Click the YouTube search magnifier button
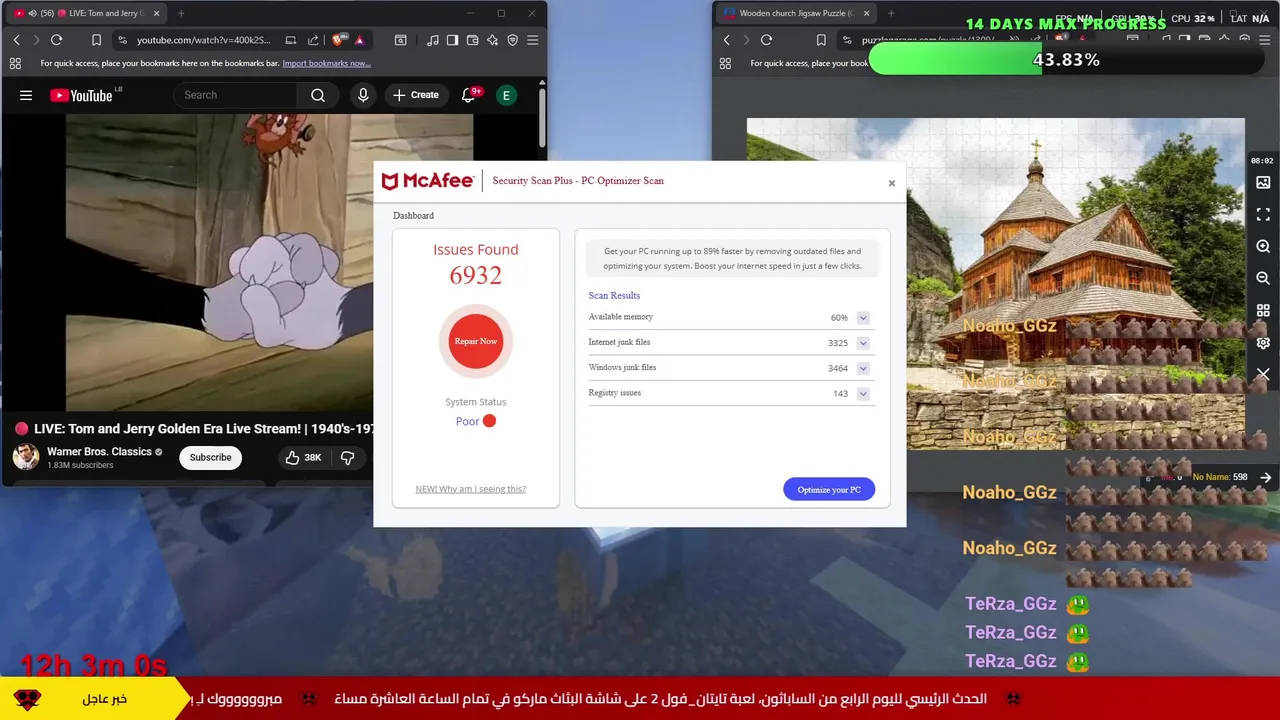The width and height of the screenshot is (1280, 720). pos(318,95)
